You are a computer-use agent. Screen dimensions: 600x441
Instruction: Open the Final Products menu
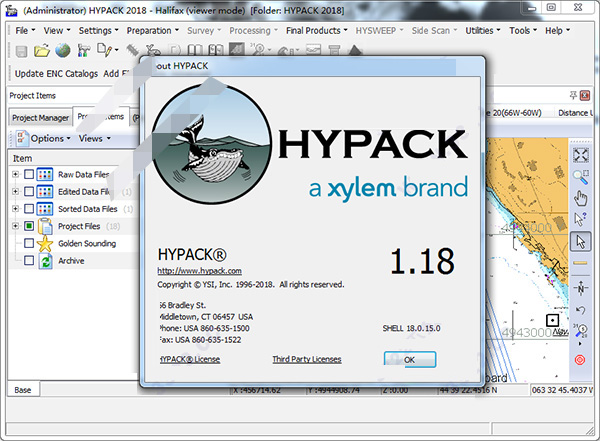point(317,31)
